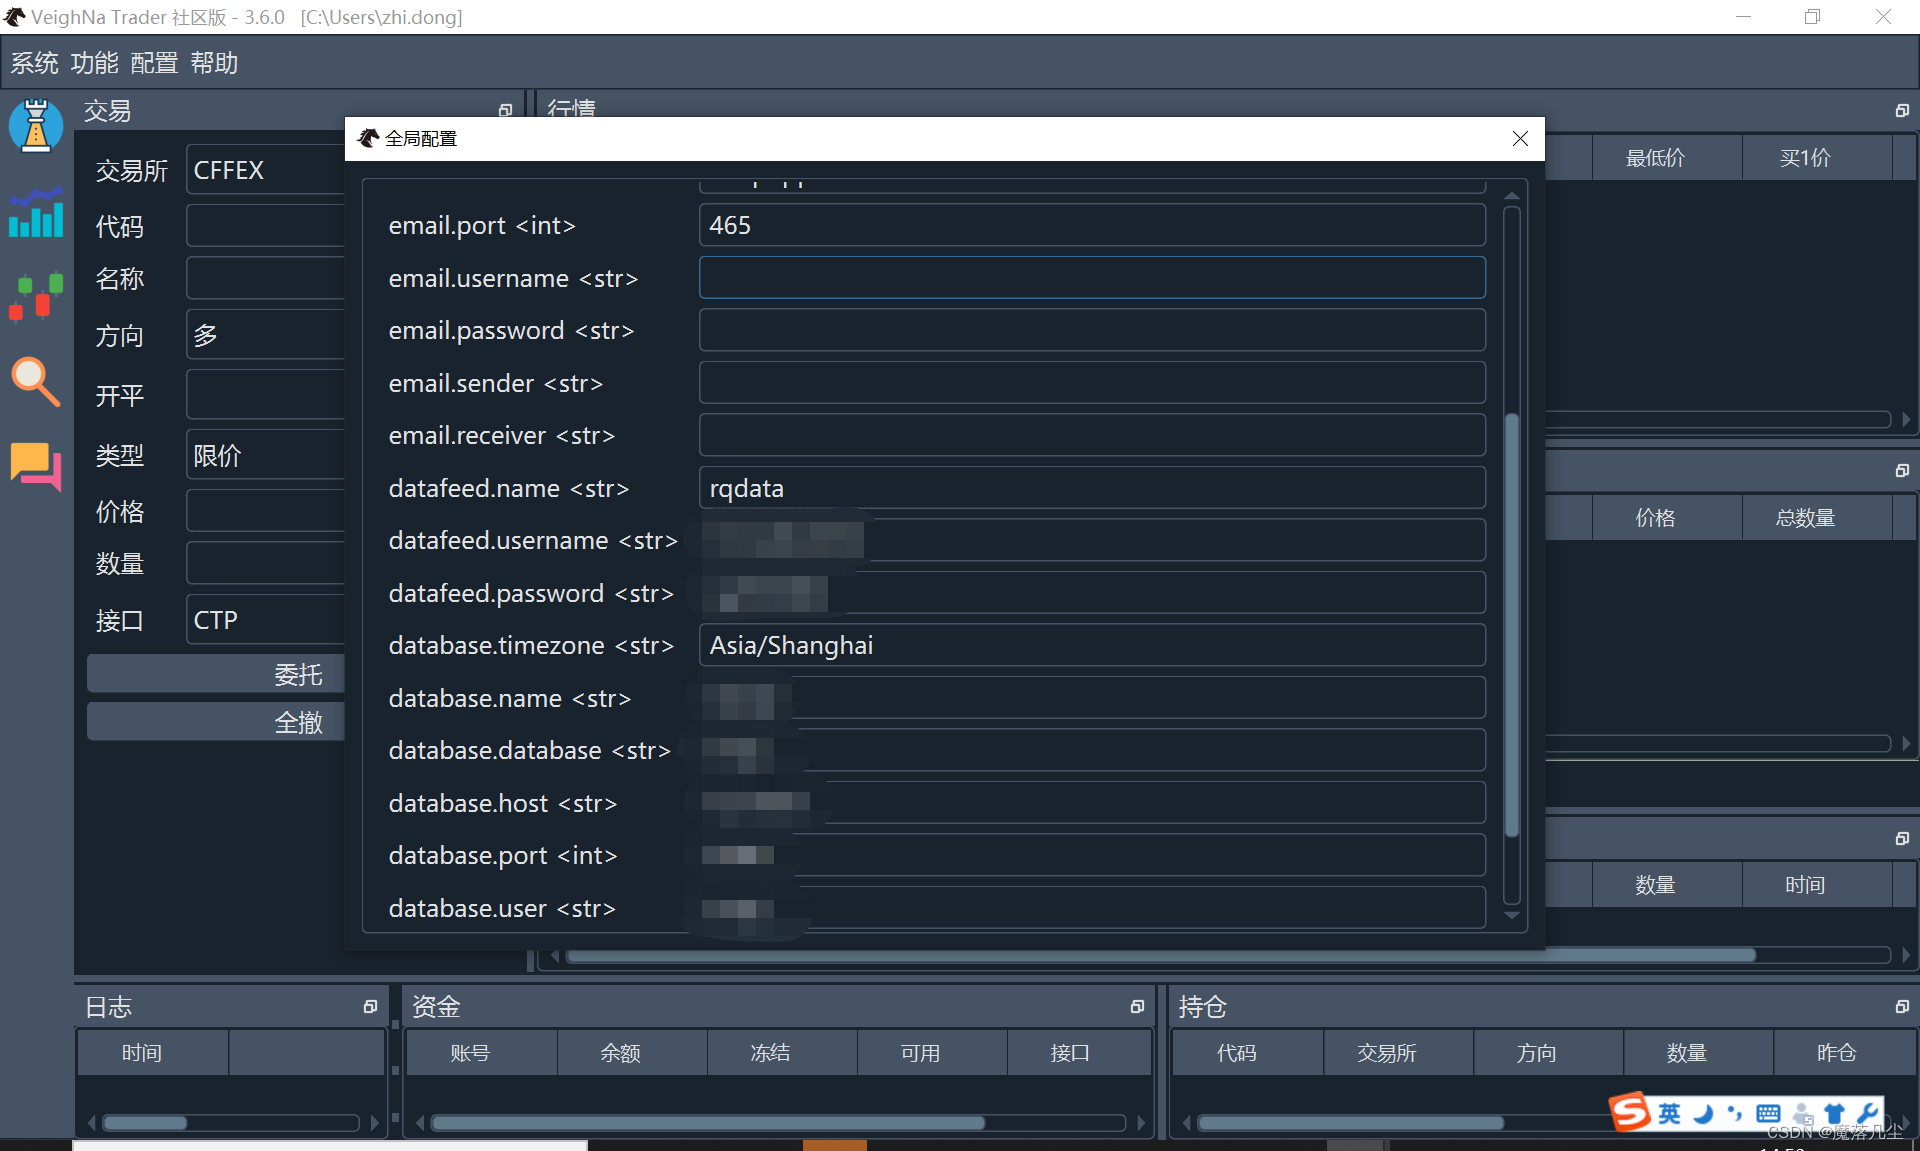This screenshot has width=1920, height=1151.
Task: Open the 系统 menu
Action: [35, 63]
